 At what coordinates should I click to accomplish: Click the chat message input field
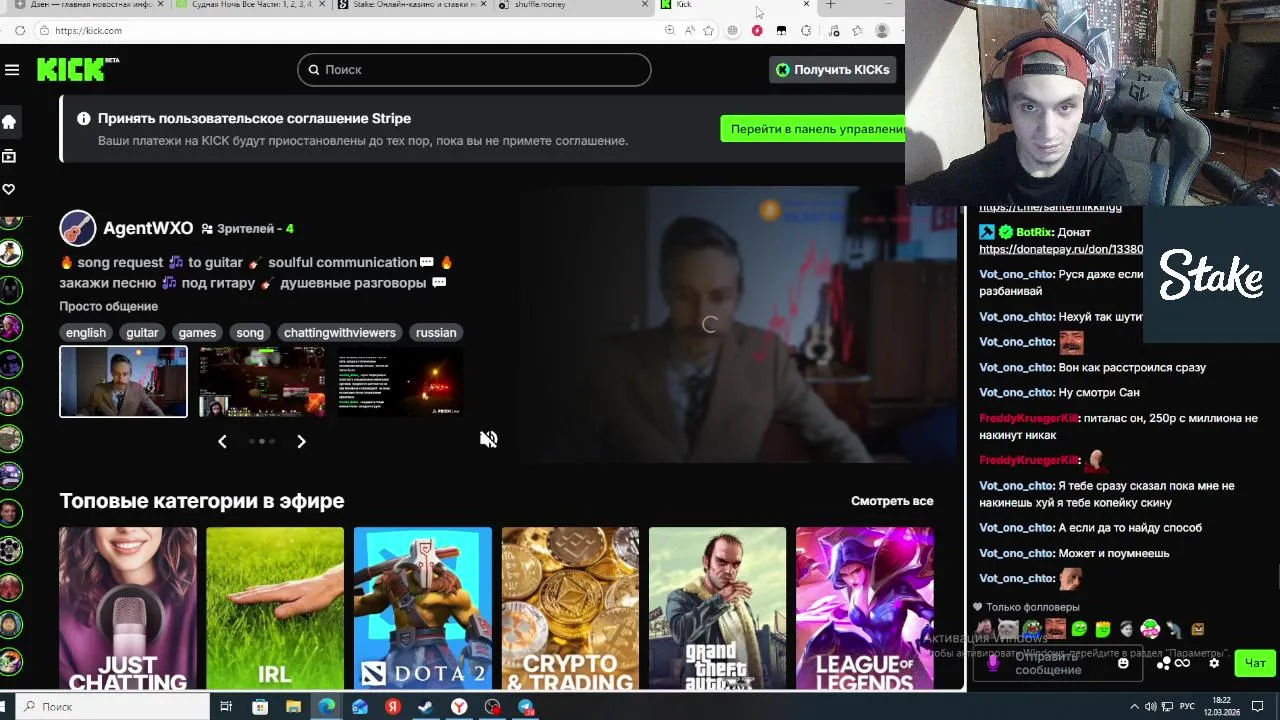tap(1058, 663)
